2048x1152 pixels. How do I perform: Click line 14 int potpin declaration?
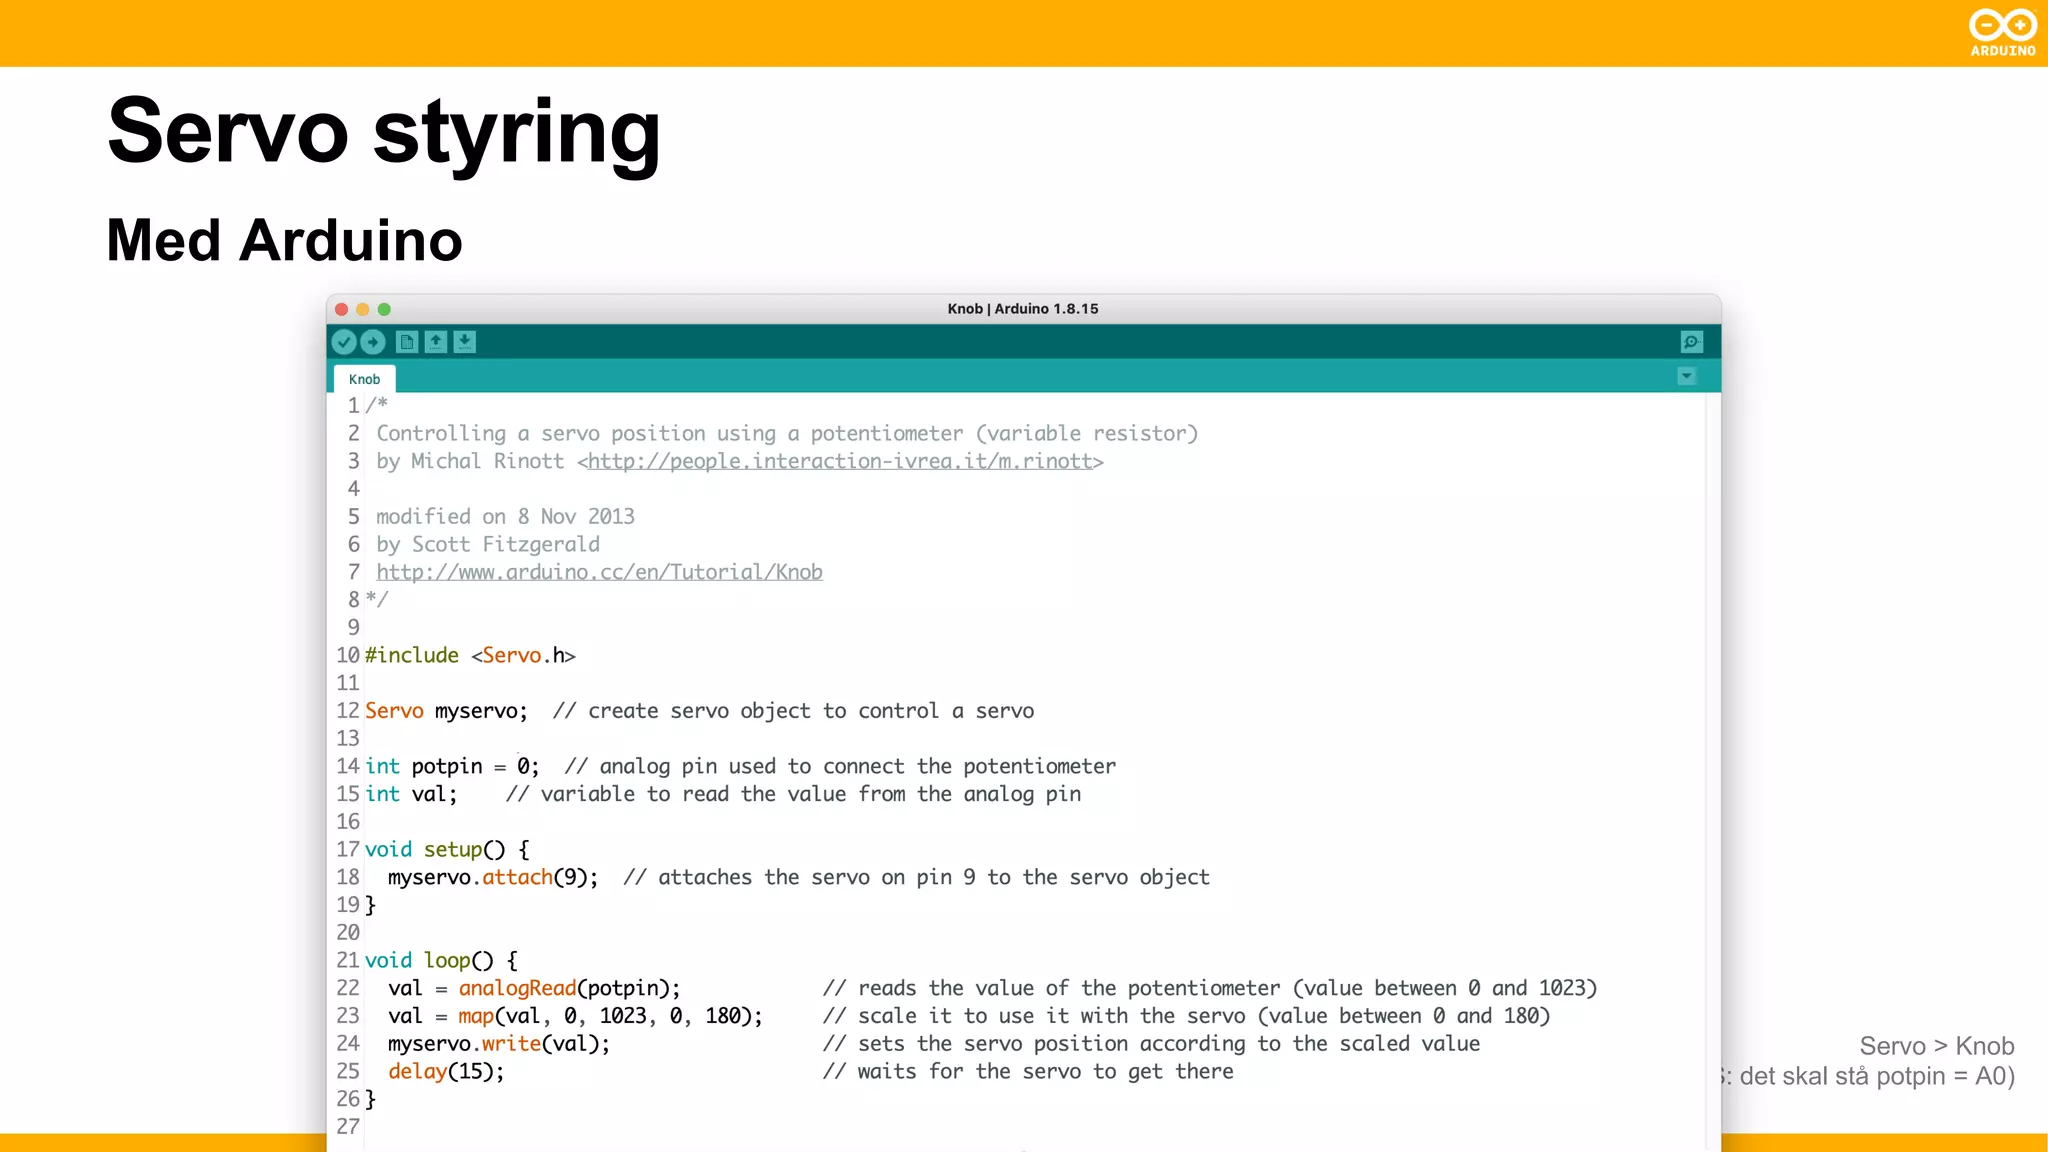[x=452, y=766]
